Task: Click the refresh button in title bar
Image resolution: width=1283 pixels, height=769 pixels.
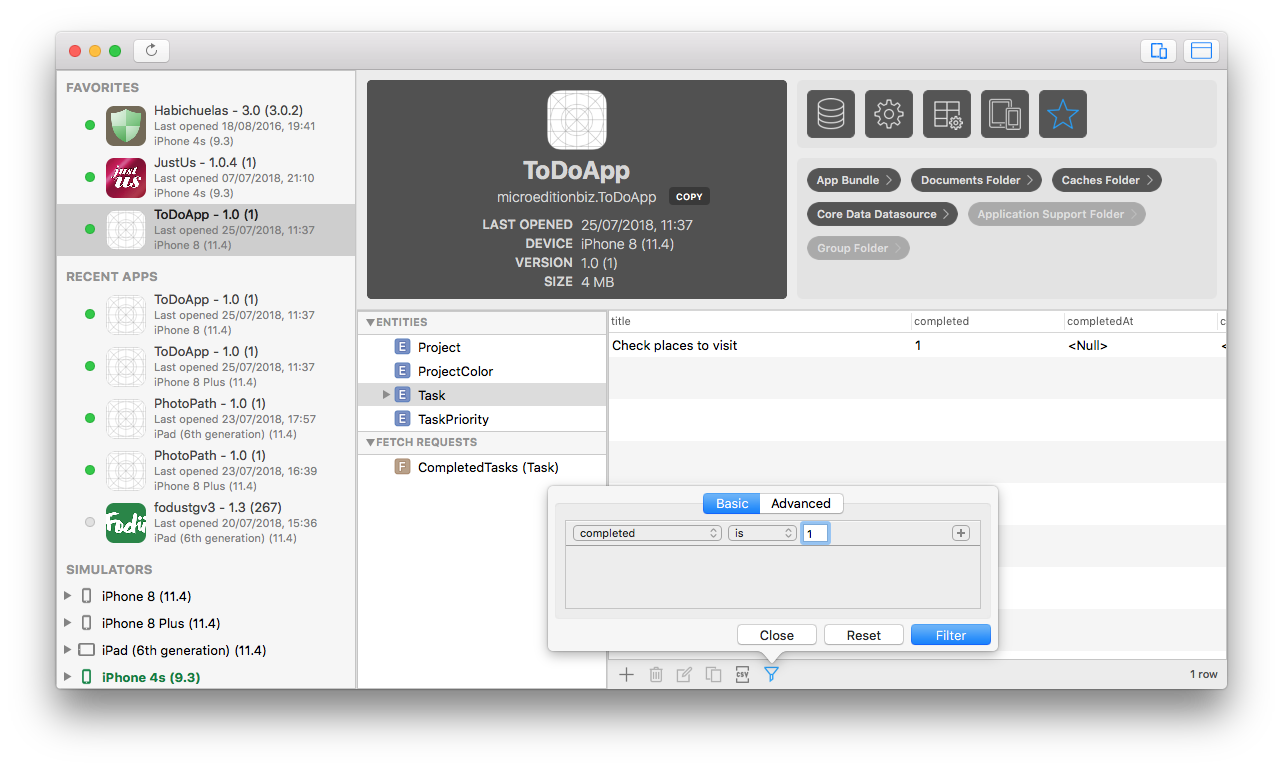Action: point(151,50)
